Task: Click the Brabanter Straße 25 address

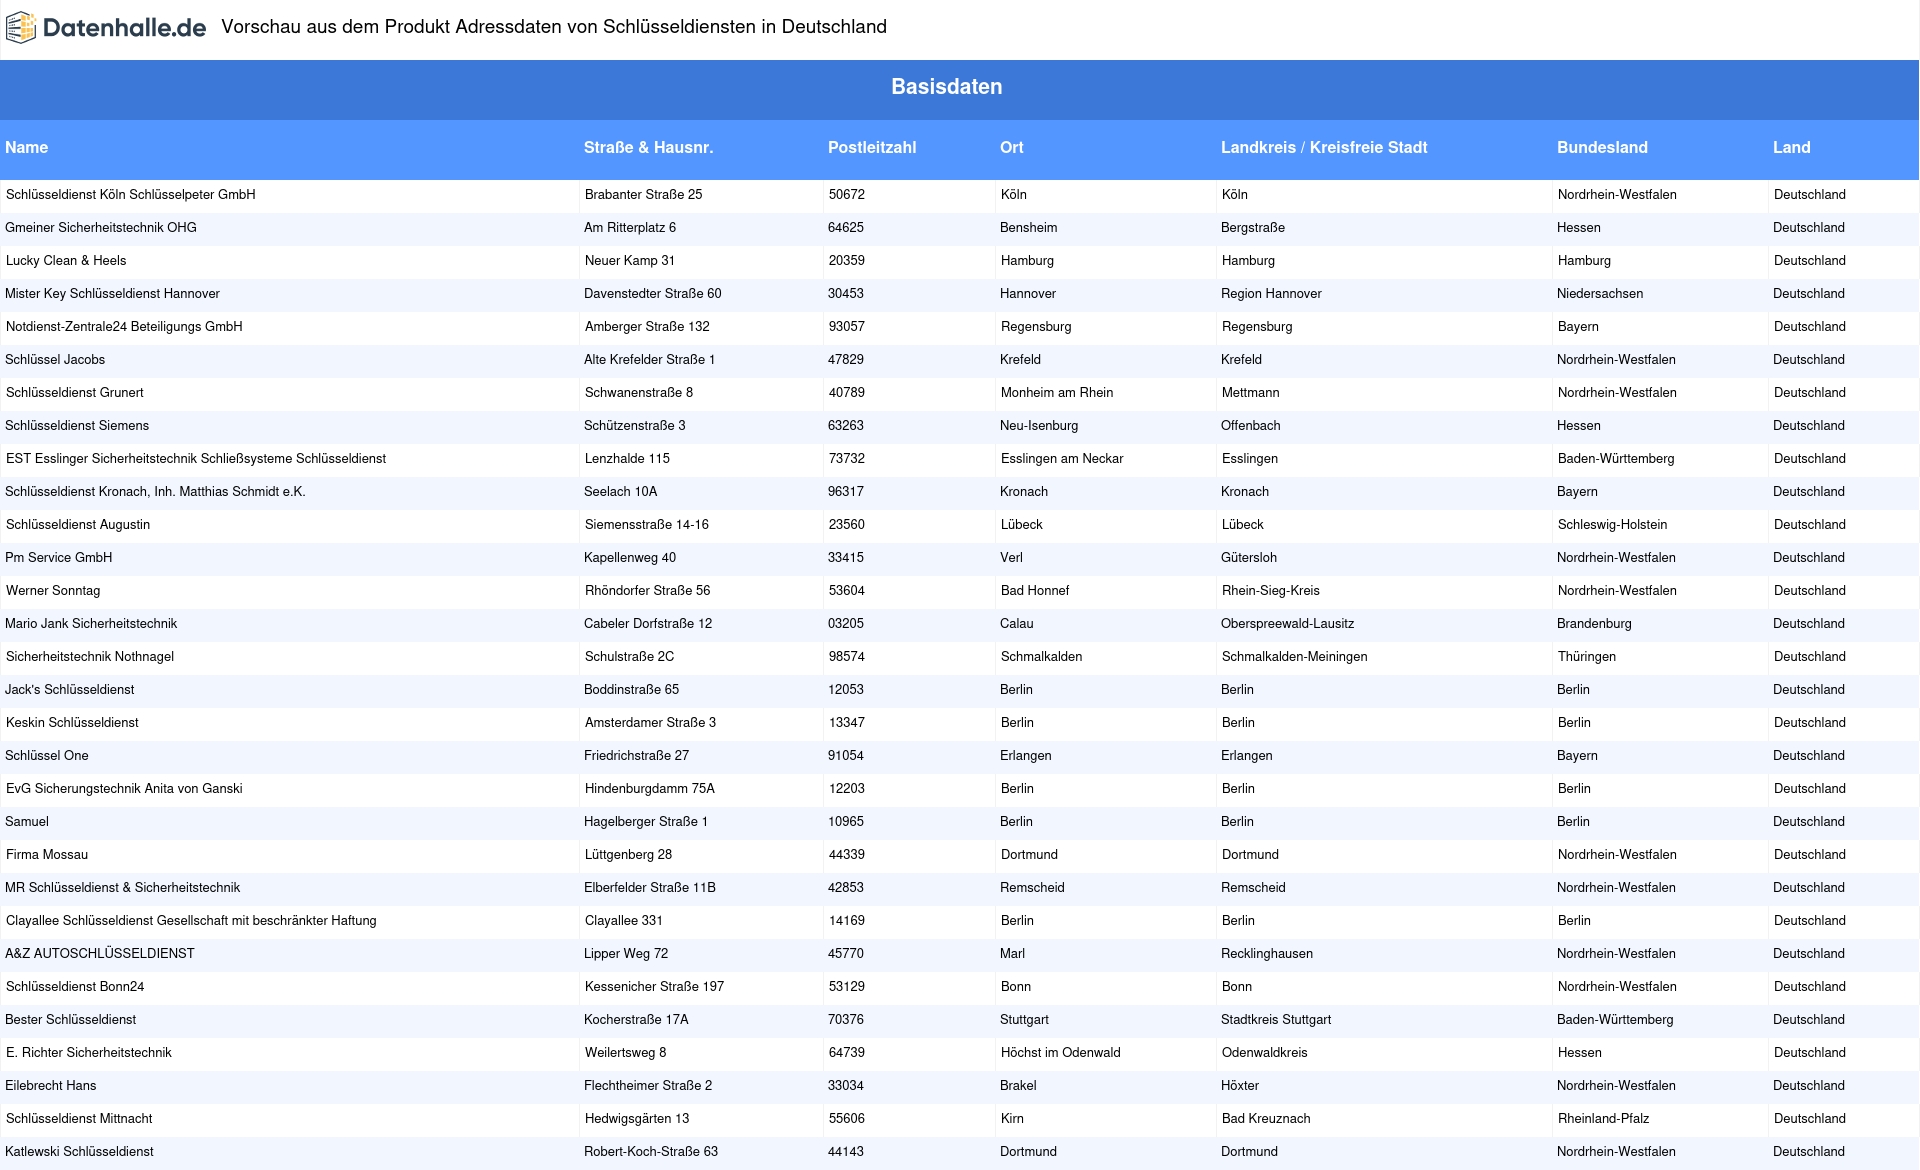Action: (644, 195)
